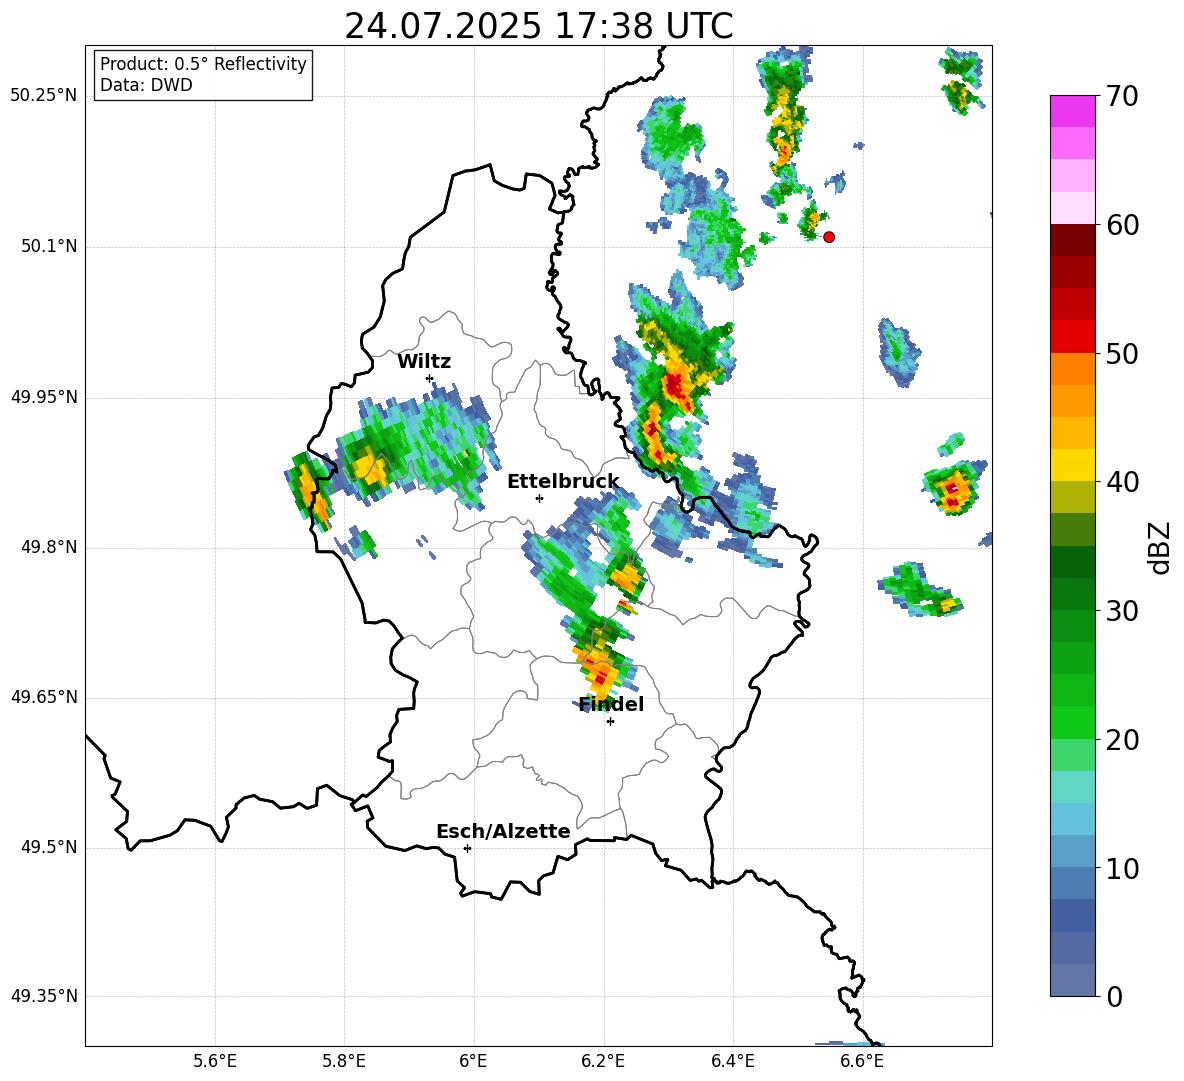Screen dimensions: 1184x1081
Task: Select the Ettelbruck city label
Action: pyautogui.click(x=563, y=482)
